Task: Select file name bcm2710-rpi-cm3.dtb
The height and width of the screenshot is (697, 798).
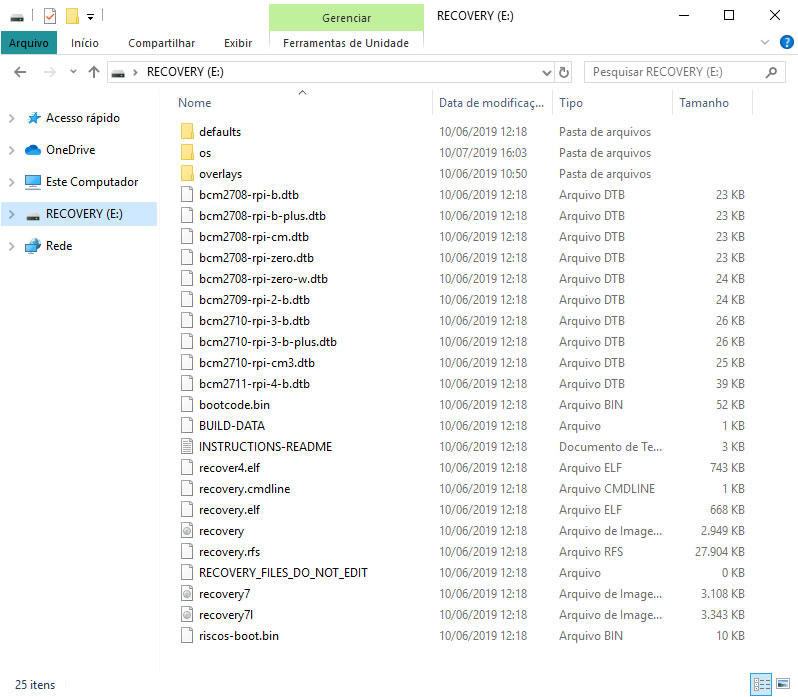Action: pos(257,362)
